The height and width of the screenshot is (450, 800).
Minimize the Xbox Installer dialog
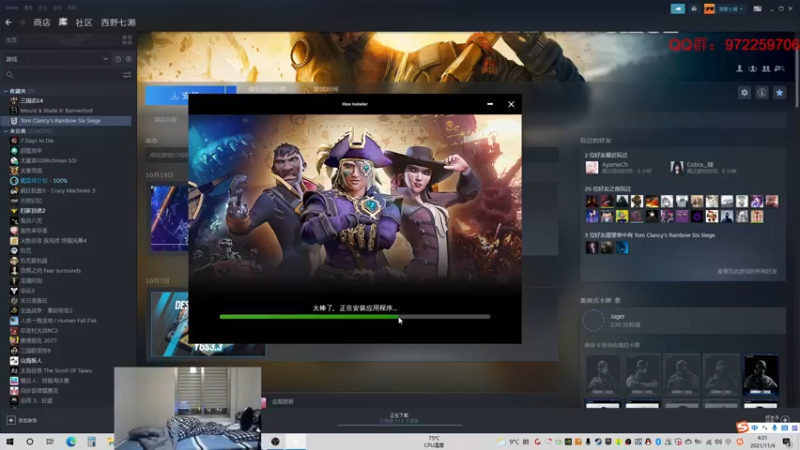490,104
